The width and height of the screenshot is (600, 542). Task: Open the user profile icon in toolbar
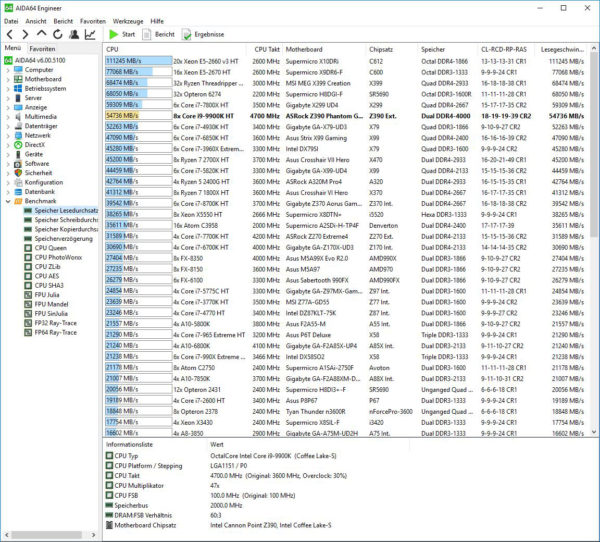(74, 34)
